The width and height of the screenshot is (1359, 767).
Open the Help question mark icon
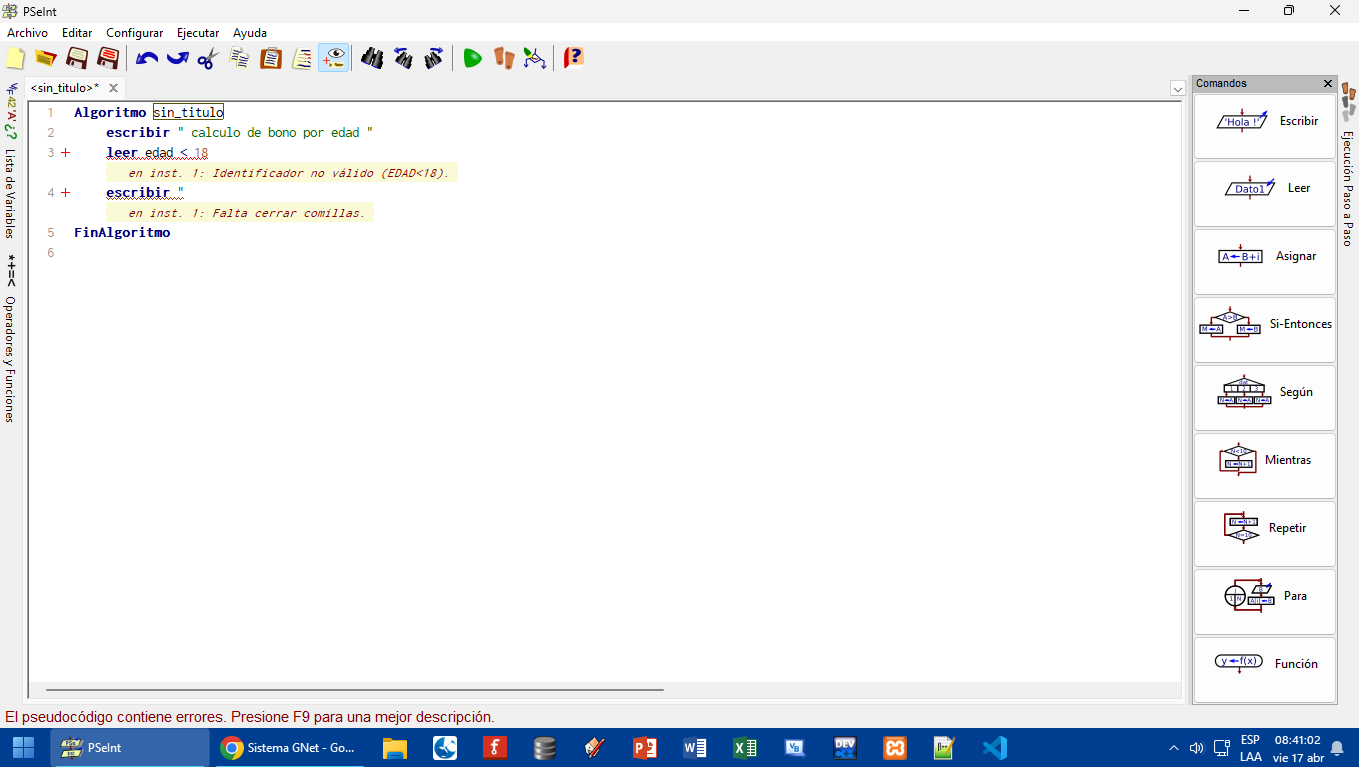tap(573, 58)
